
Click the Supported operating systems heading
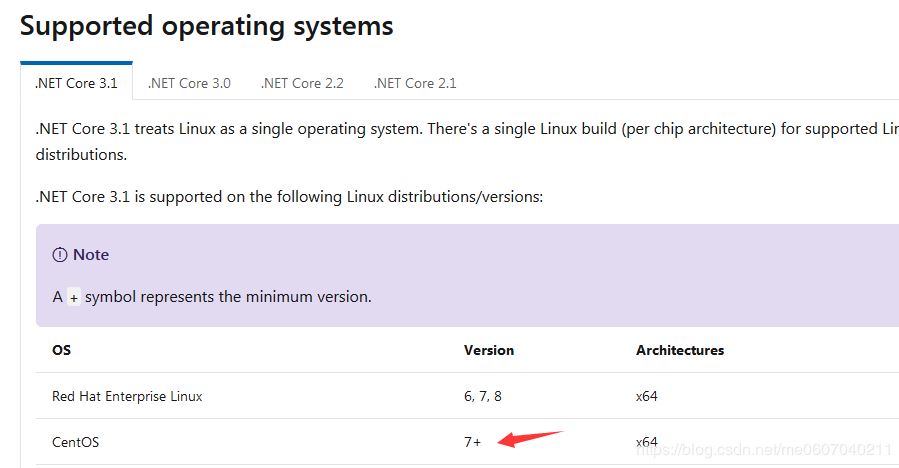206,26
